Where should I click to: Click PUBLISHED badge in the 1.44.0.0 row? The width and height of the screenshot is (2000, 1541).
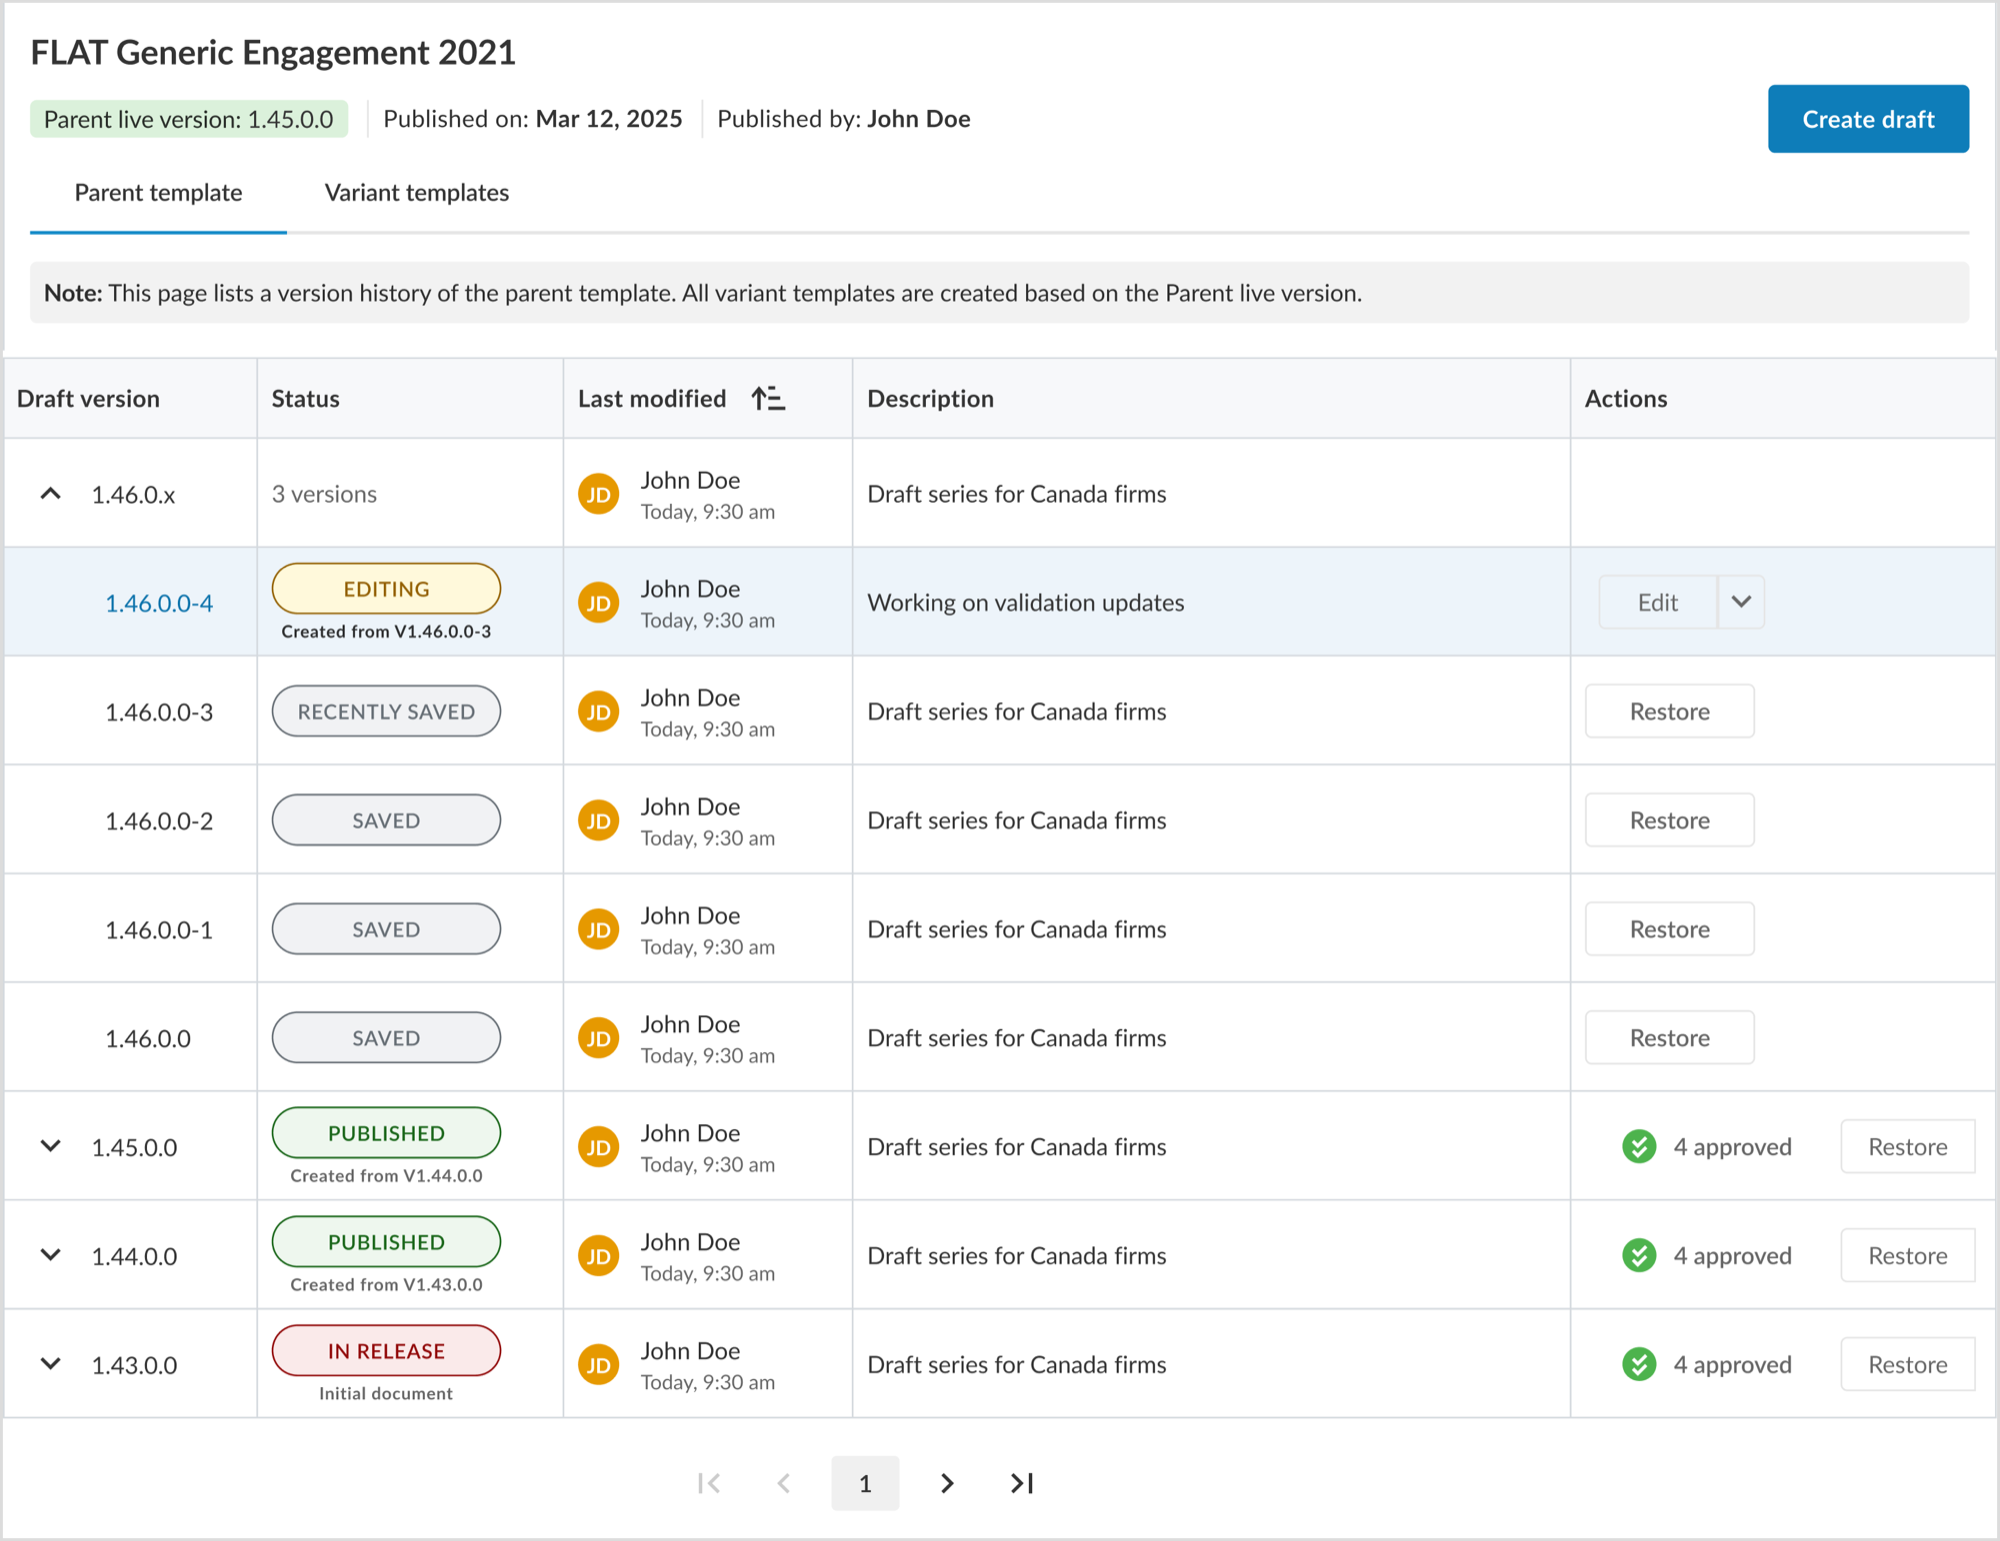tap(386, 1242)
